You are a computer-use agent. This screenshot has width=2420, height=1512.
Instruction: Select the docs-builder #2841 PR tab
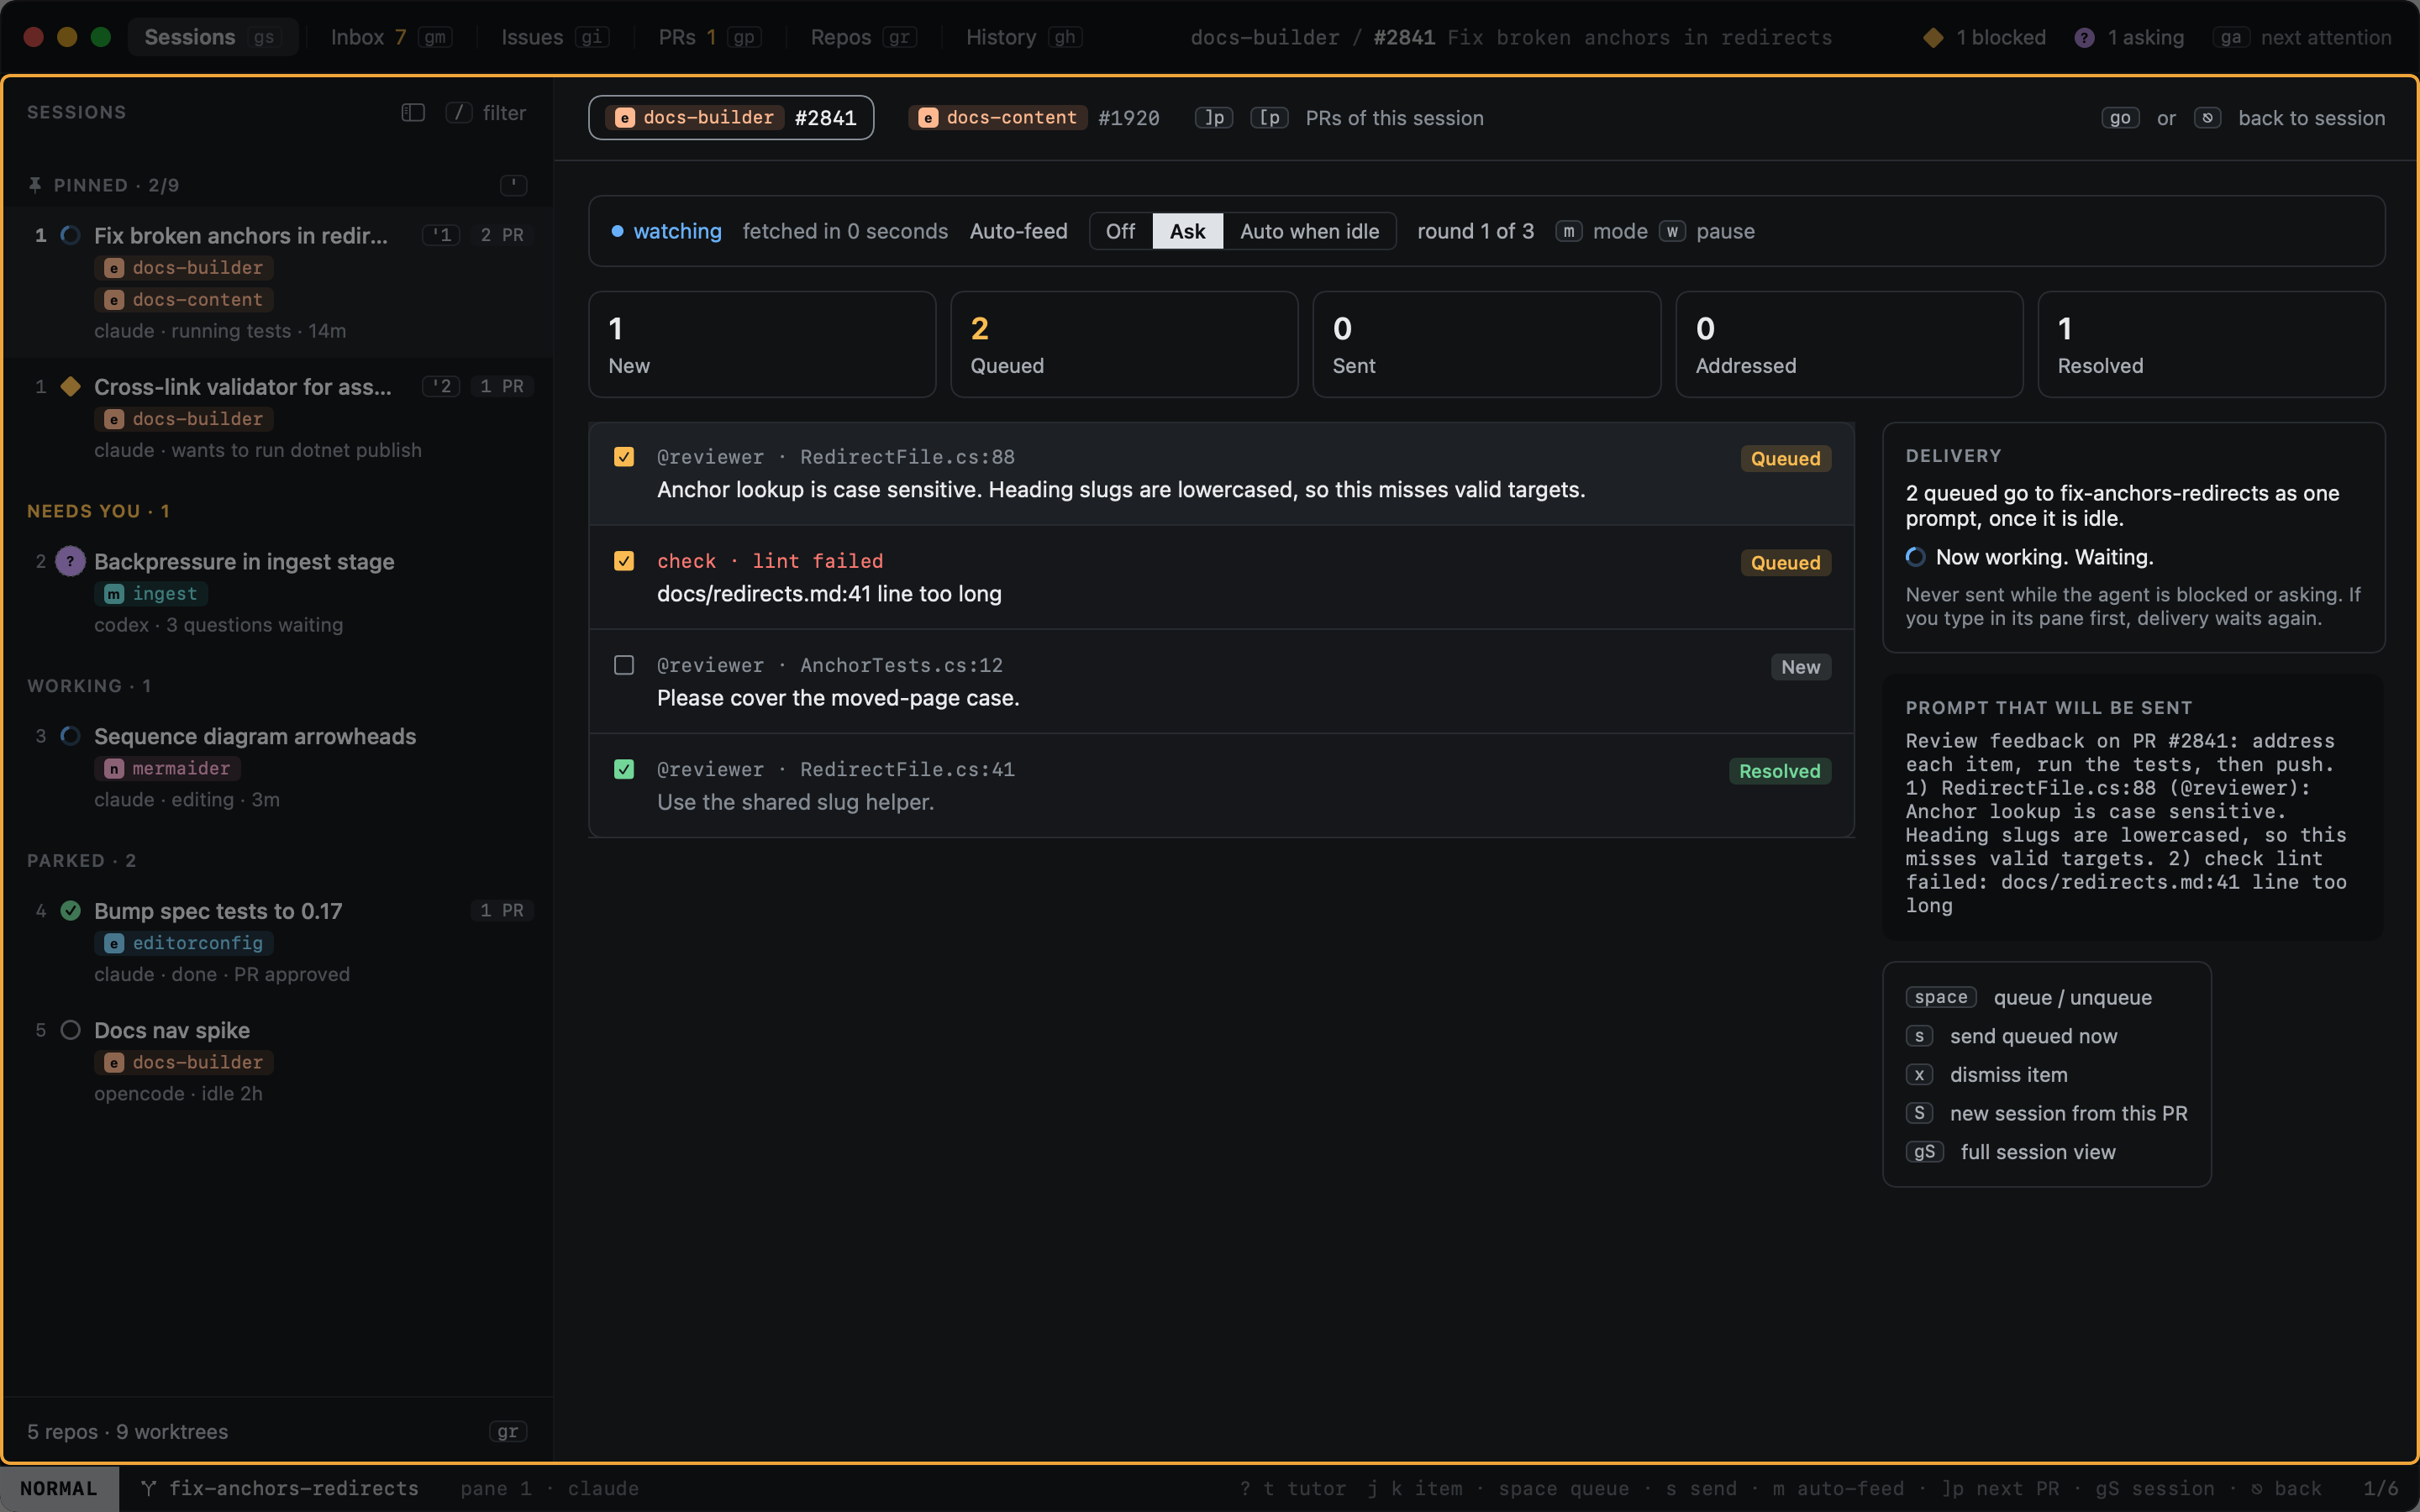pos(731,118)
